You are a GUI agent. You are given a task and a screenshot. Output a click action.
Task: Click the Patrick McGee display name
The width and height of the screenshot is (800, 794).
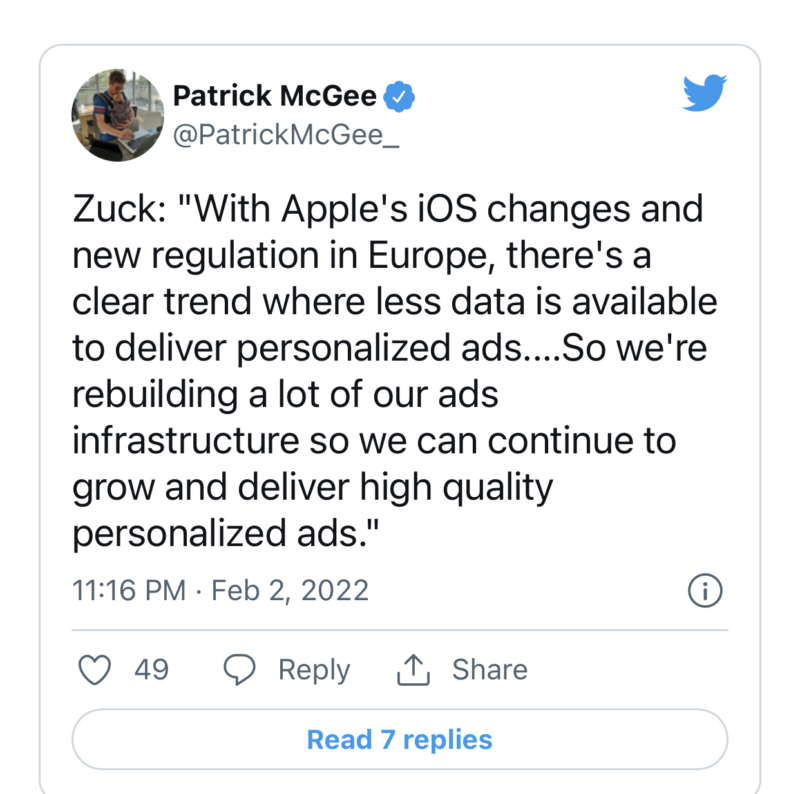275,96
